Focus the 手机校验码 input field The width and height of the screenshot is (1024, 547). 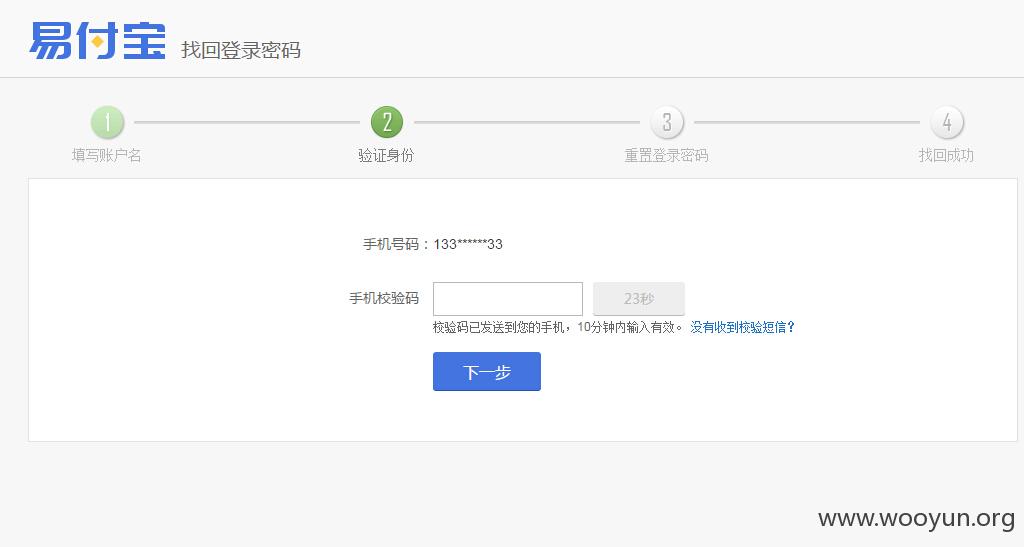point(507,299)
